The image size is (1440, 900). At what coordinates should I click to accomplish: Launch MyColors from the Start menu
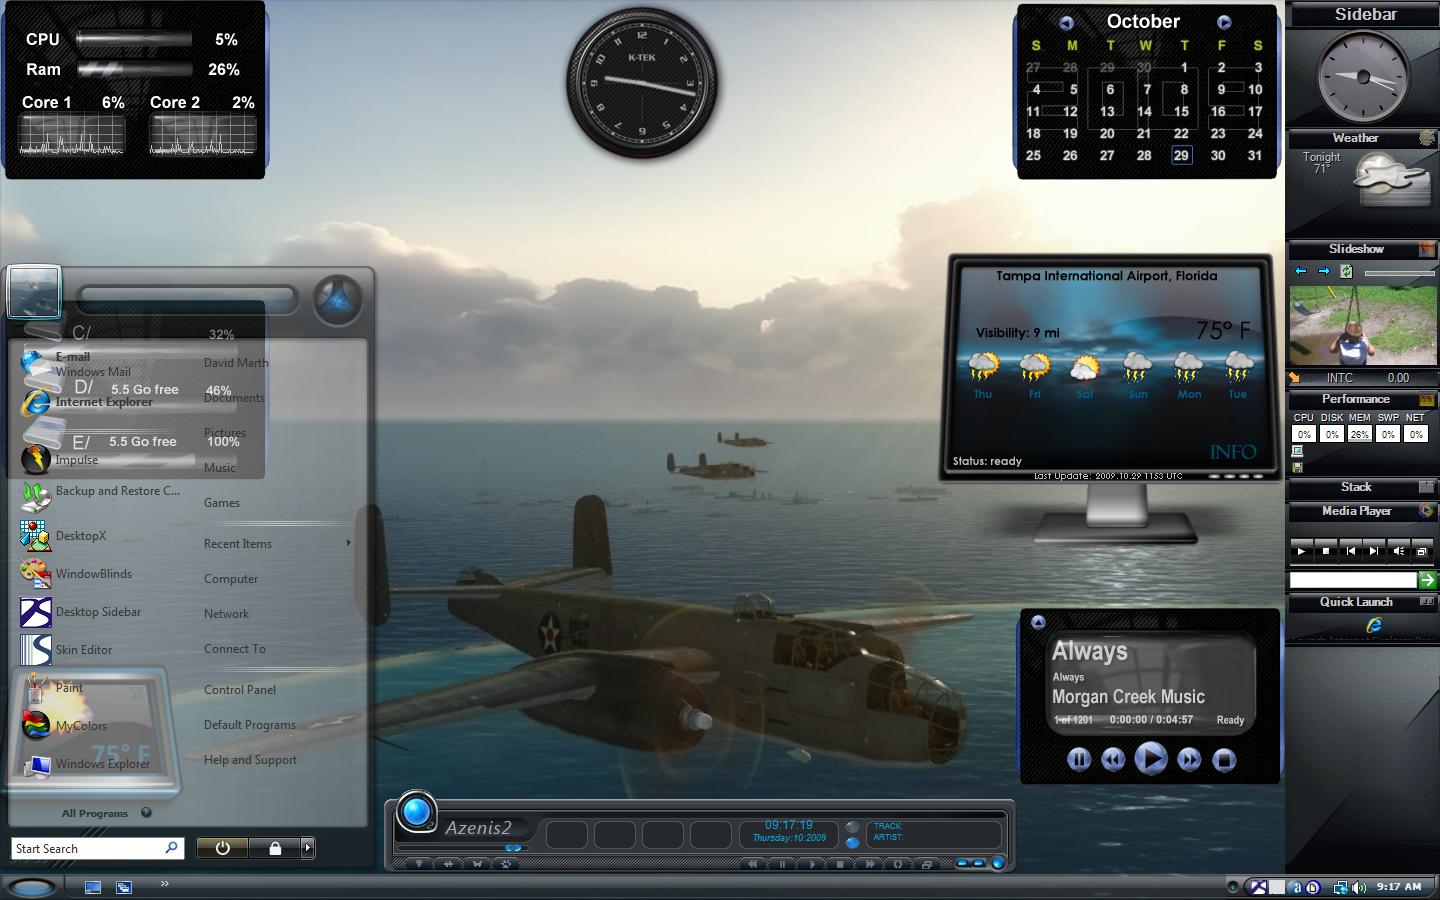point(64,726)
